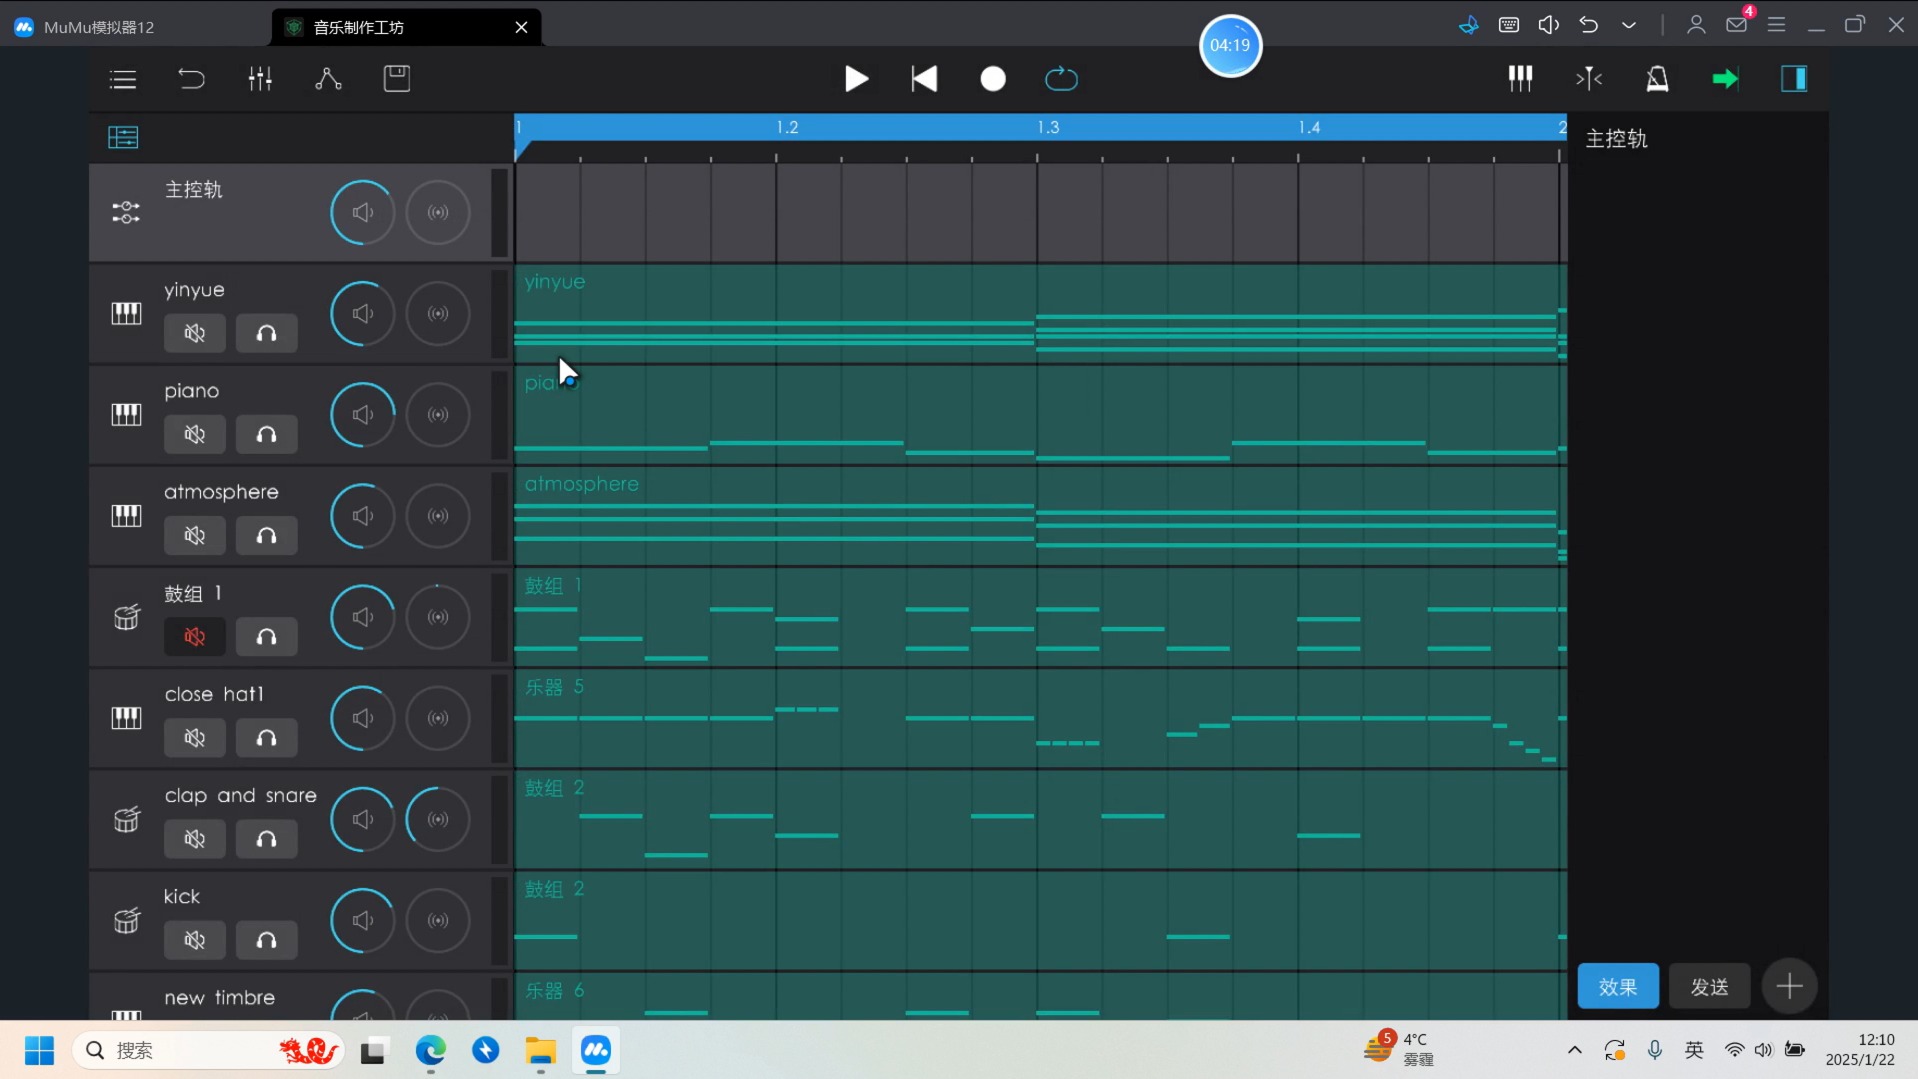Toggle the metronome icon
This screenshot has height=1079, width=1918.
click(1657, 78)
